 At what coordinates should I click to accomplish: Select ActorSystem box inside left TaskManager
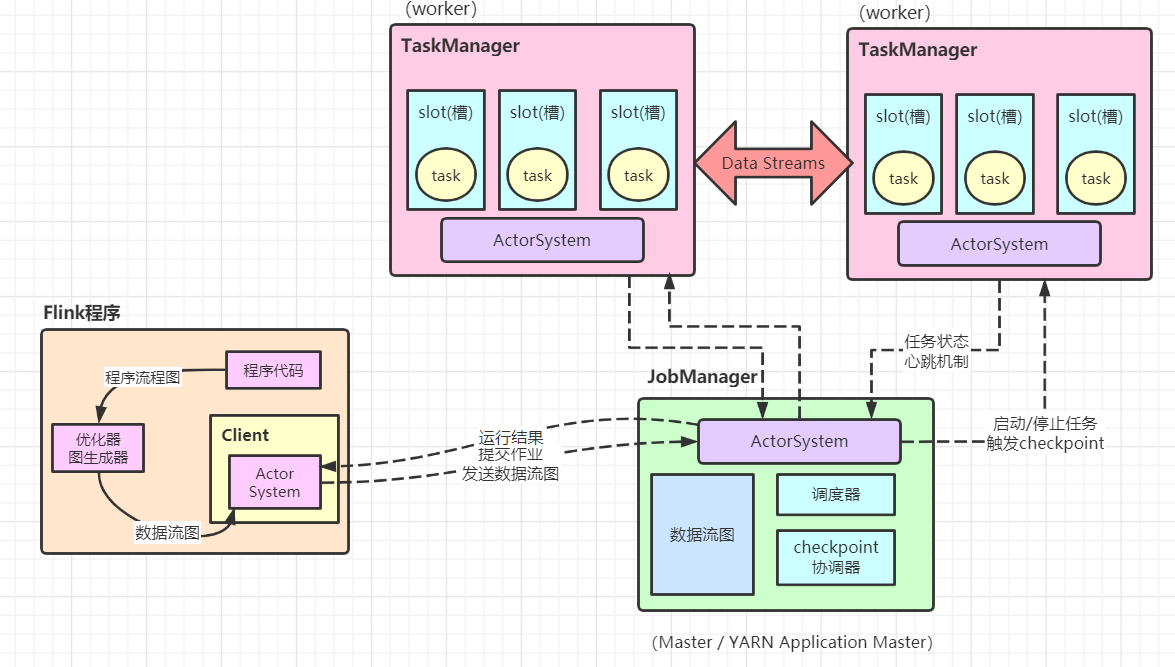[542, 240]
